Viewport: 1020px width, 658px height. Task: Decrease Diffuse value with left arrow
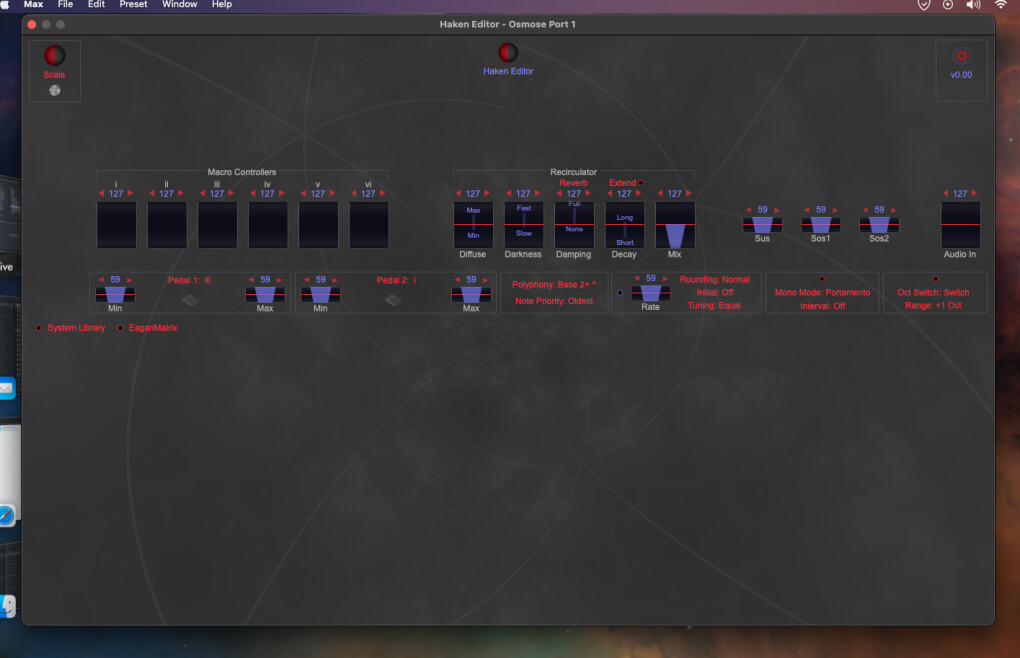click(458, 193)
